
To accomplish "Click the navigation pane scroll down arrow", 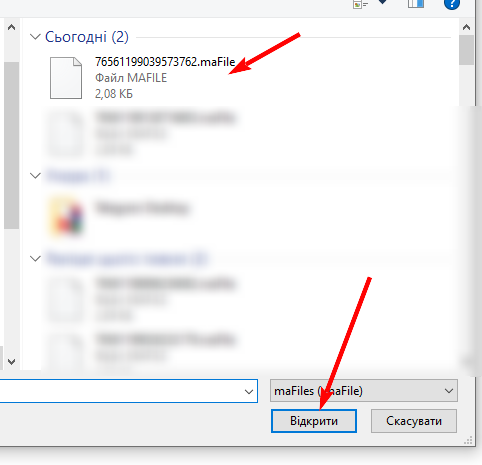I will click(12, 362).
